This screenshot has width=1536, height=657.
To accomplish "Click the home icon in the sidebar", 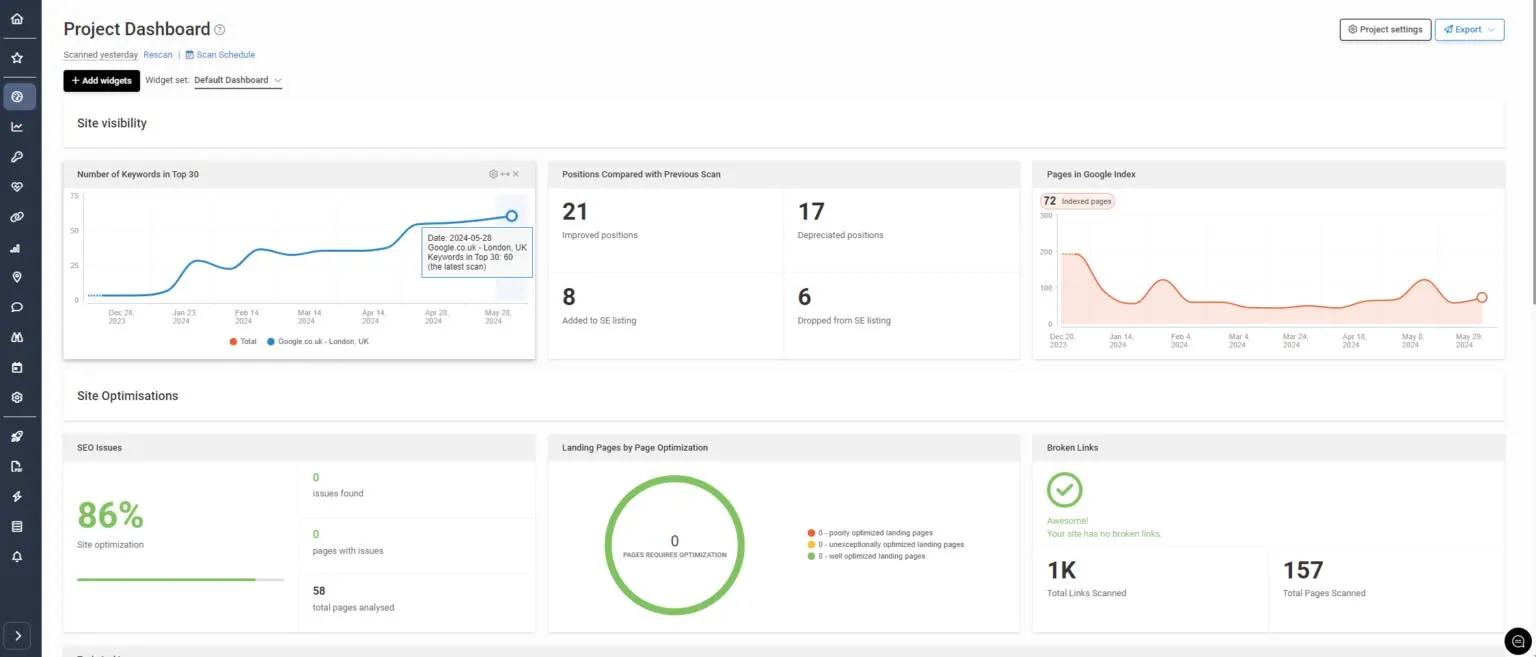I will (x=17, y=19).
